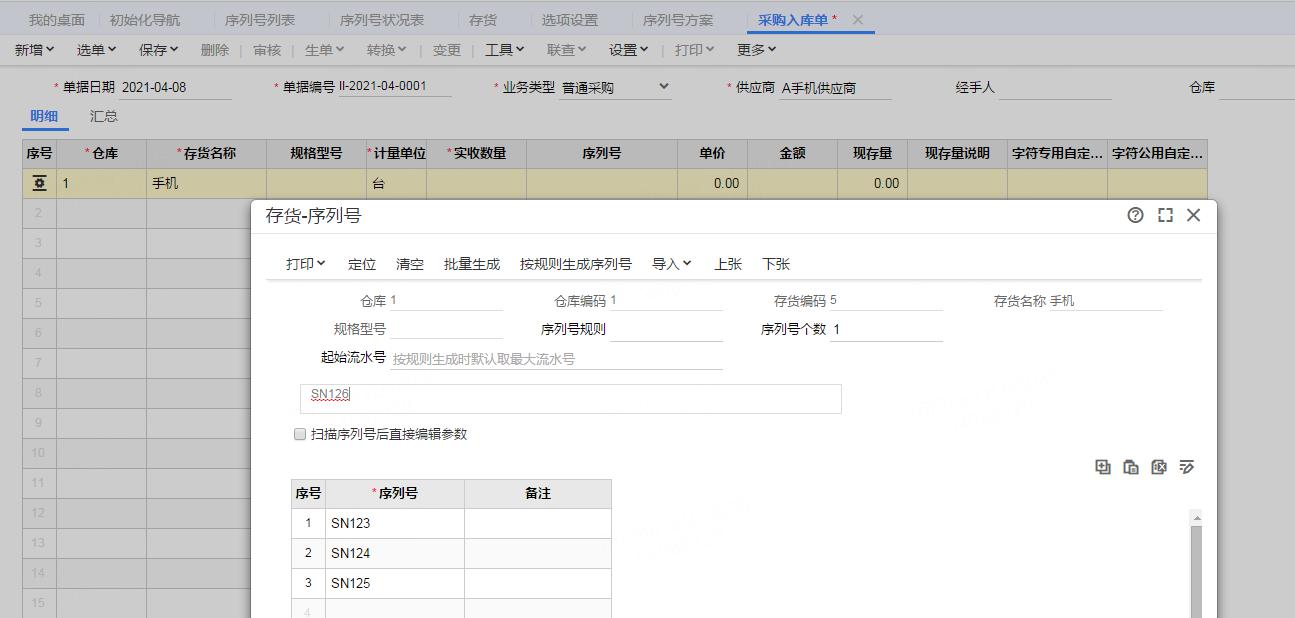Image resolution: width=1295 pixels, height=618 pixels.
Task: Click the row settings gear icon in row 1
Action: [39, 183]
